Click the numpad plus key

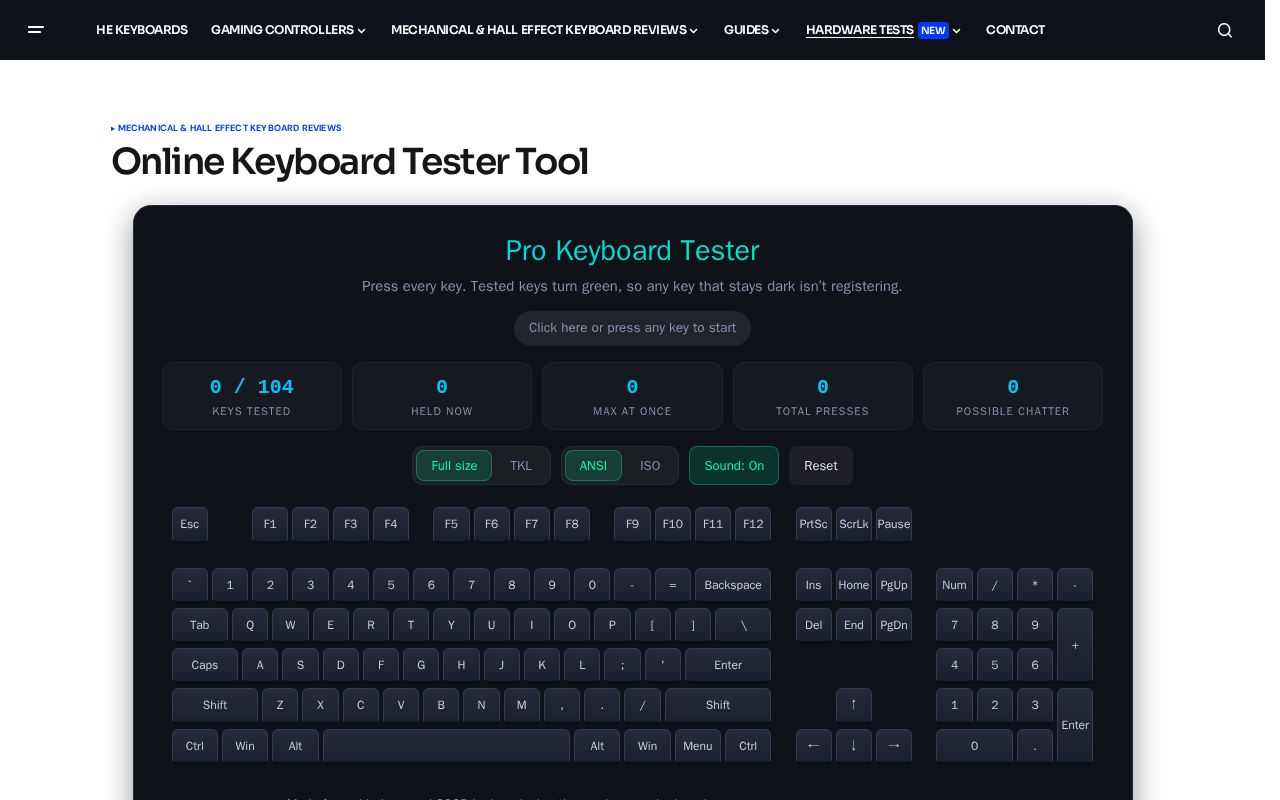[1075, 645]
